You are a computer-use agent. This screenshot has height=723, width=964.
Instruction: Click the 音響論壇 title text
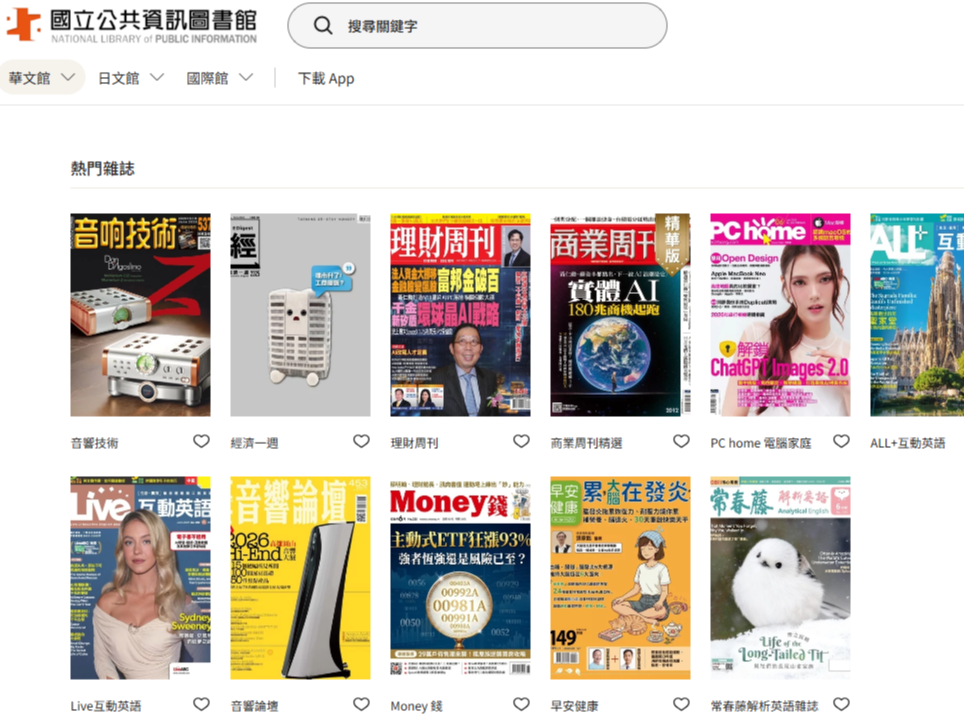coord(255,706)
